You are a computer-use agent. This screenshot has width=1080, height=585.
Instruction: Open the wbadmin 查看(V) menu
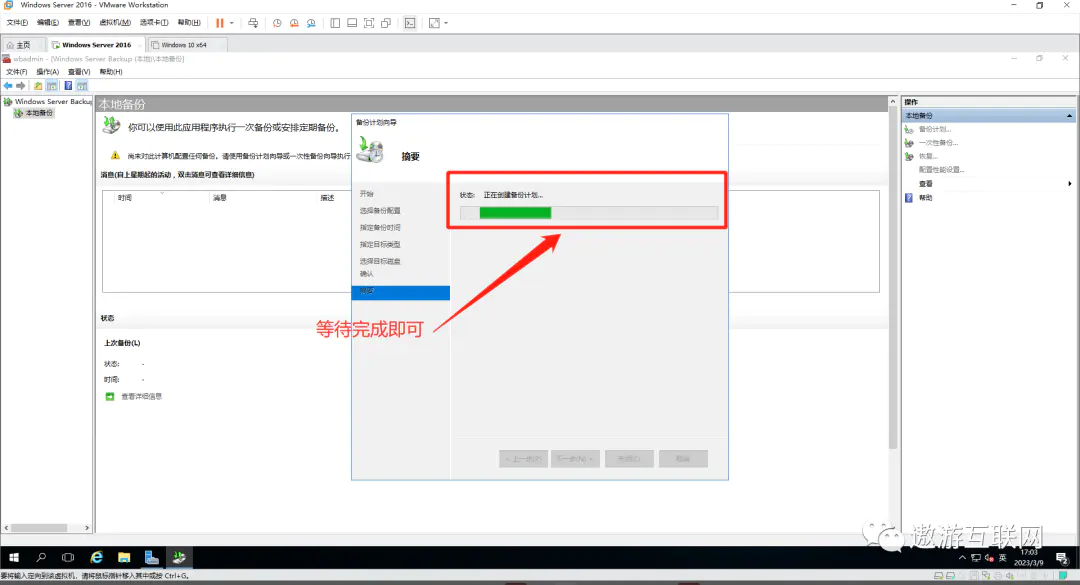(79, 72)
